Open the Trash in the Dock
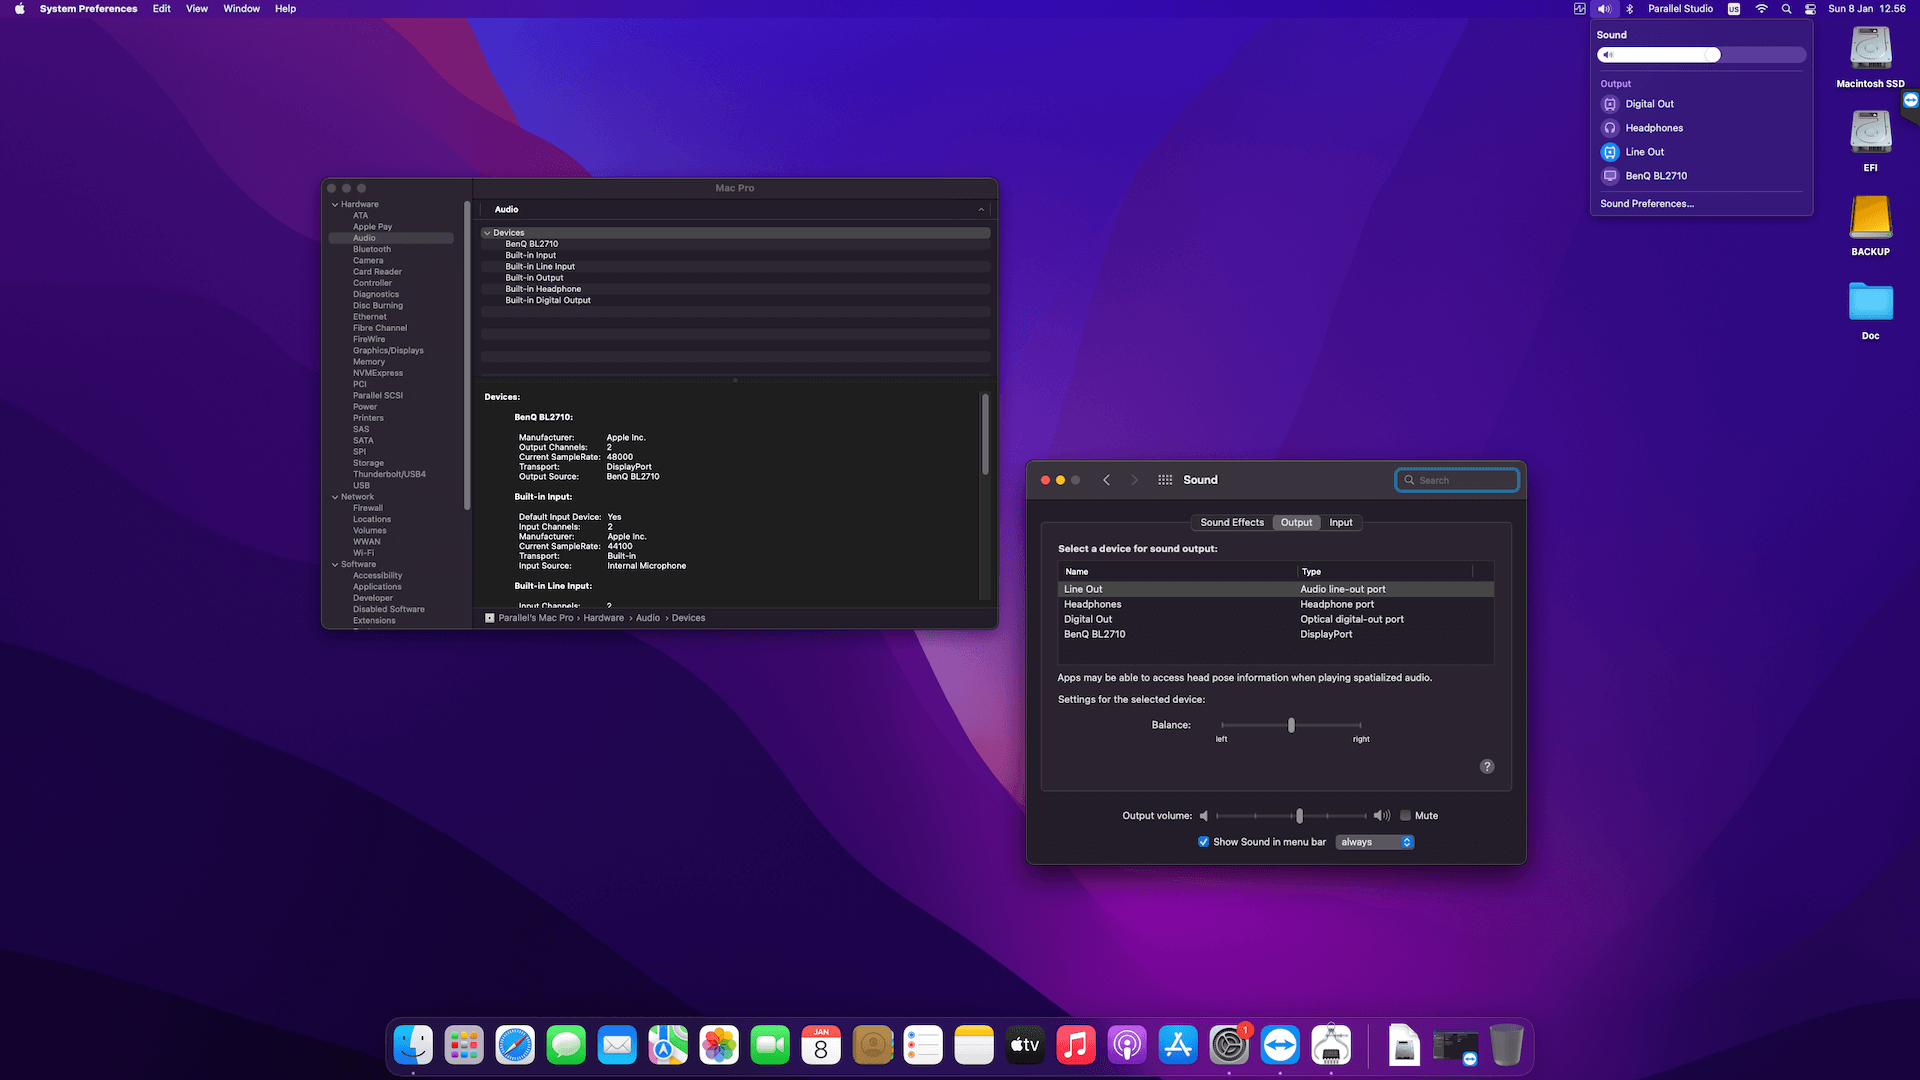Image resolution: width=1920 pixels, height=1080 pixels. pos(1506,1045)
